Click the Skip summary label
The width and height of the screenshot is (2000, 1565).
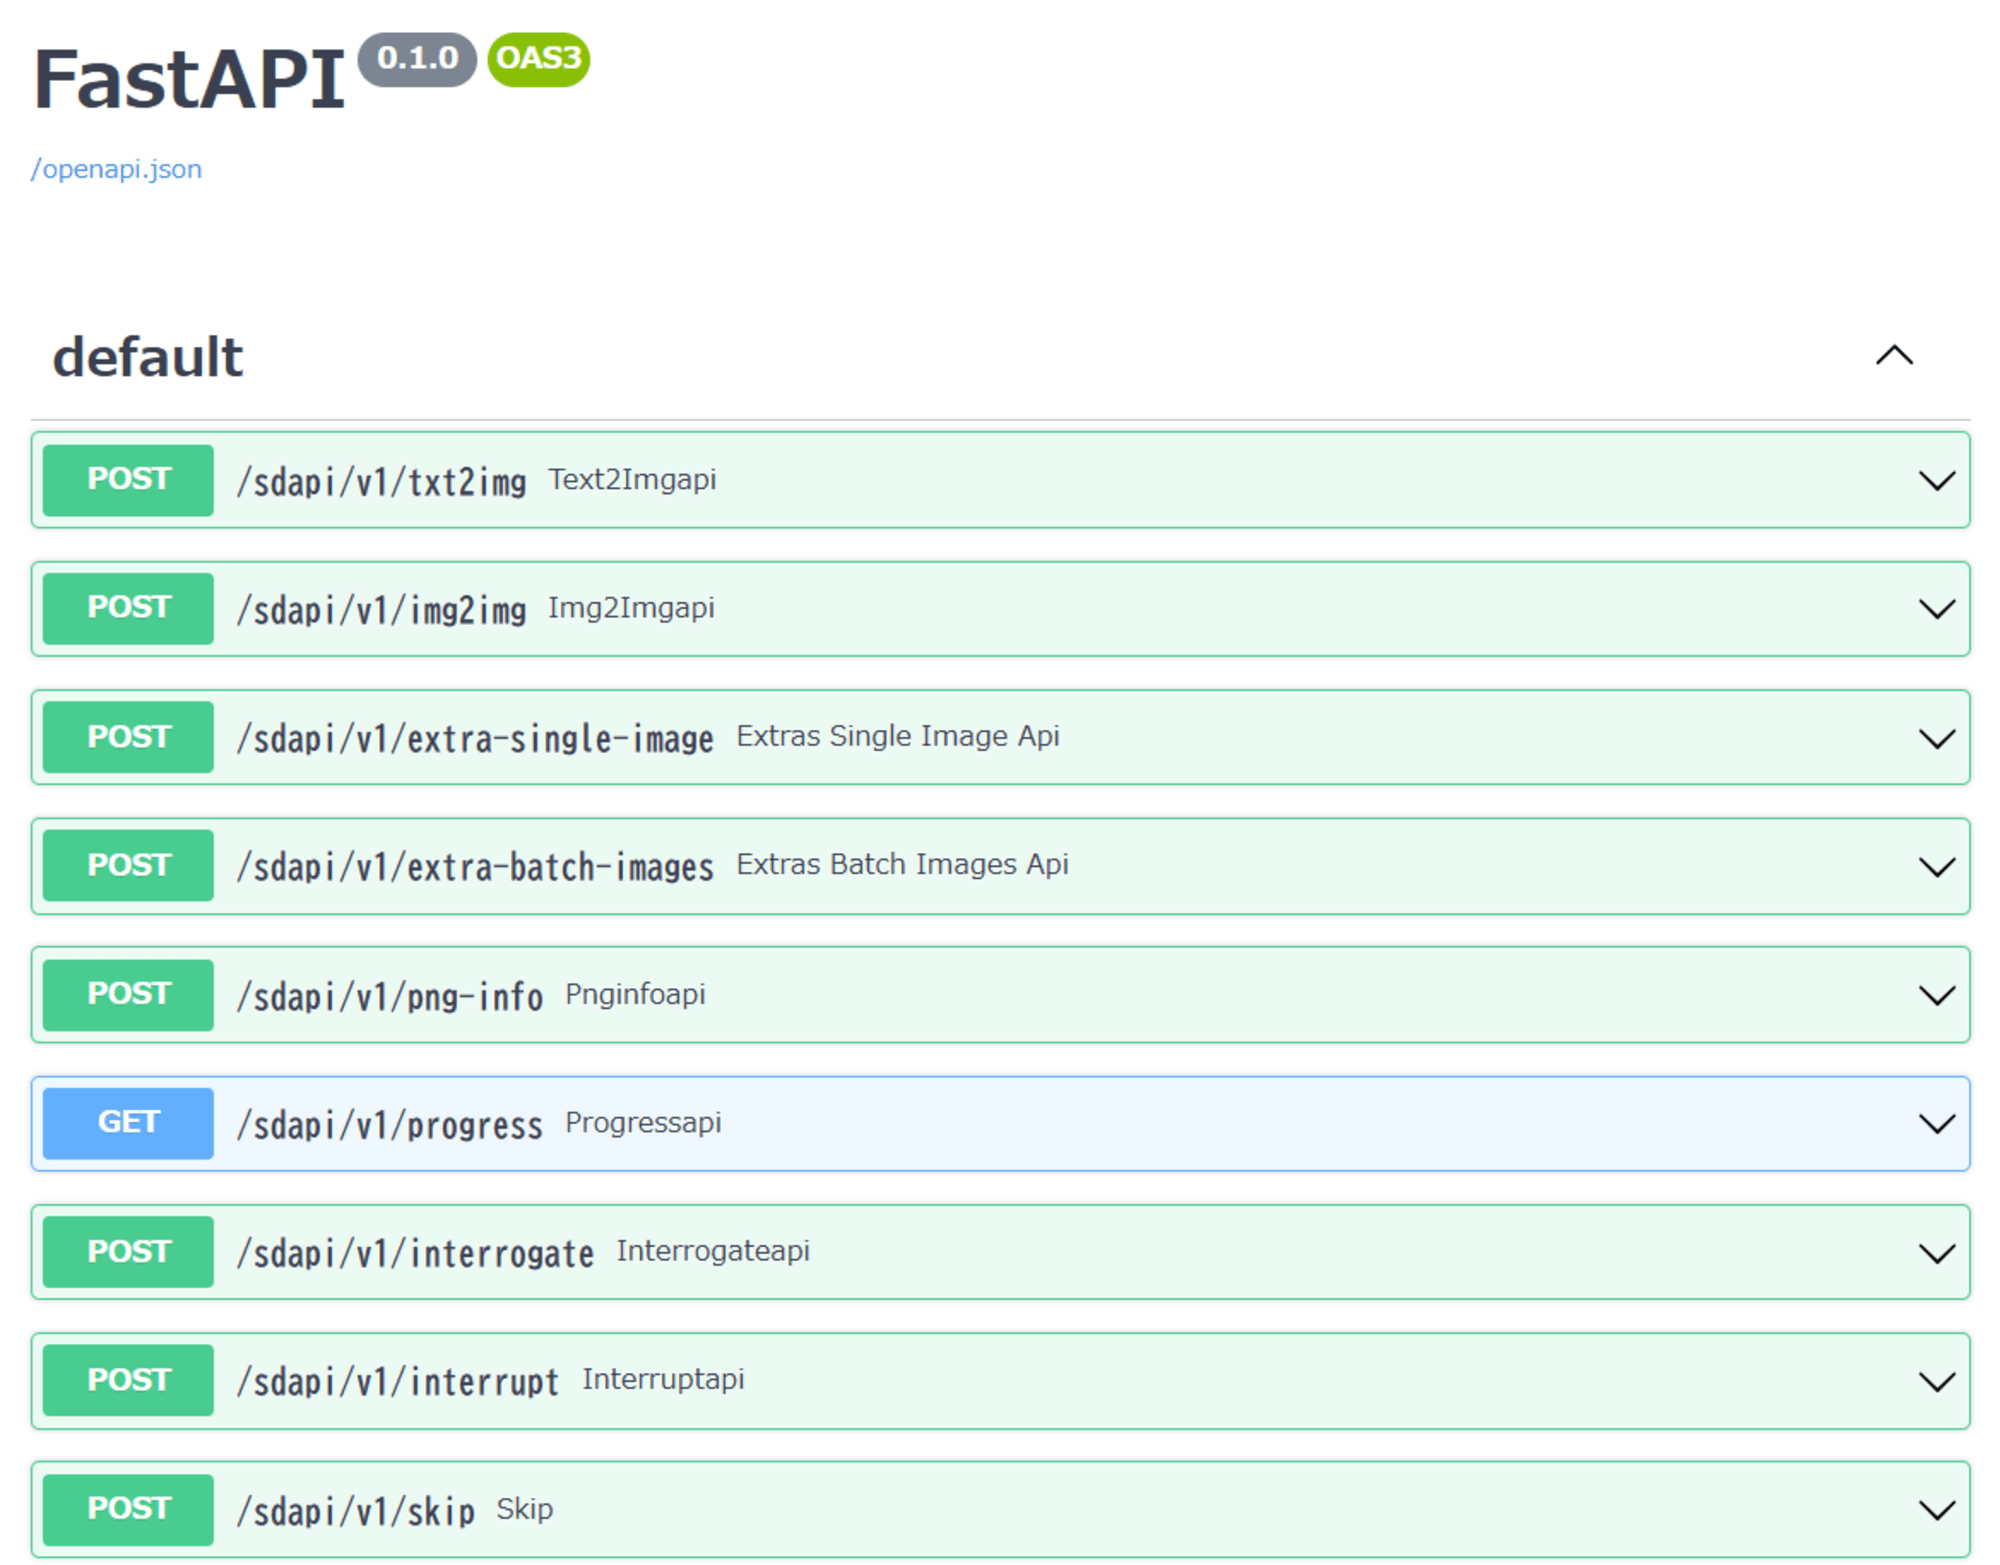[x=524, y=1509]
